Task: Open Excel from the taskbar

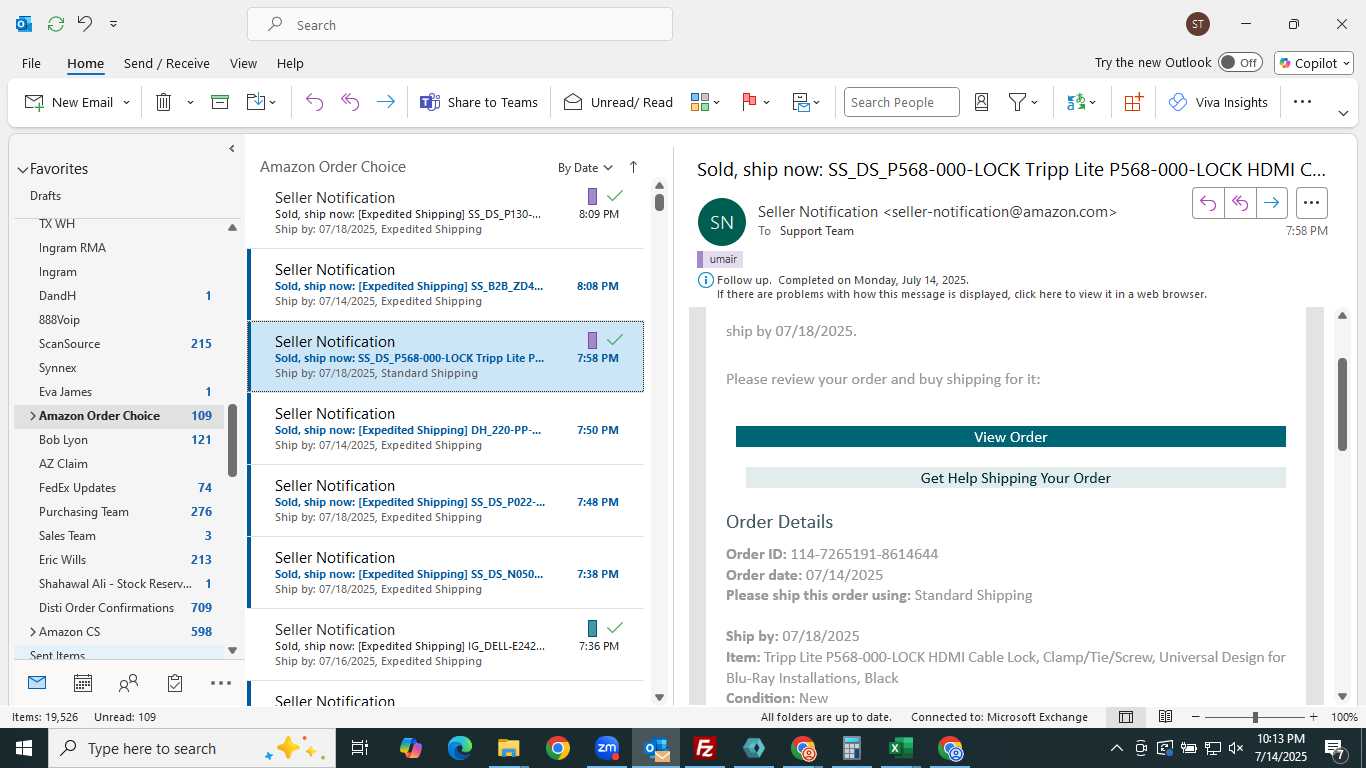Action: click(x=901, y=748)
